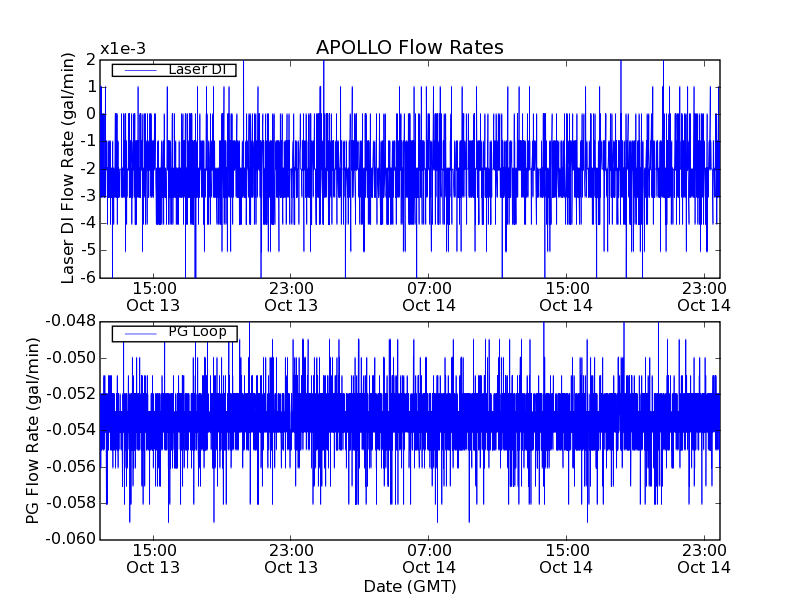Click the top plot's 23:00 Oct 13 tick label
This screenshot has height=600, width=800.
click(x=291, y=297)
